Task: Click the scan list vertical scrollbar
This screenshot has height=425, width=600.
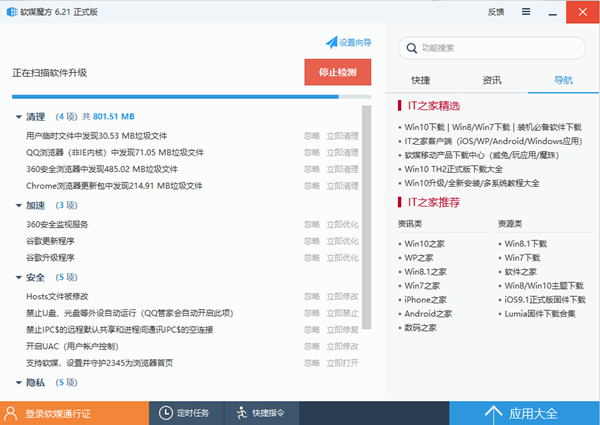Action: (x=367, y=217)
